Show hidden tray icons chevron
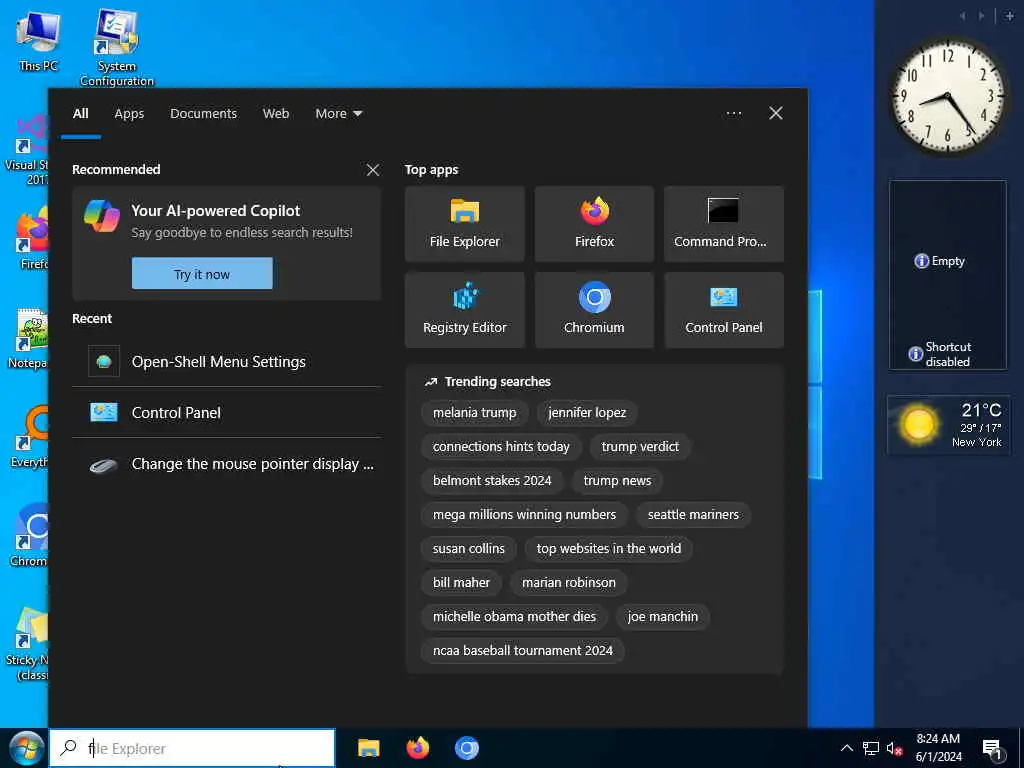Viewport: 1024px width, 768px height. pos(846,748)
